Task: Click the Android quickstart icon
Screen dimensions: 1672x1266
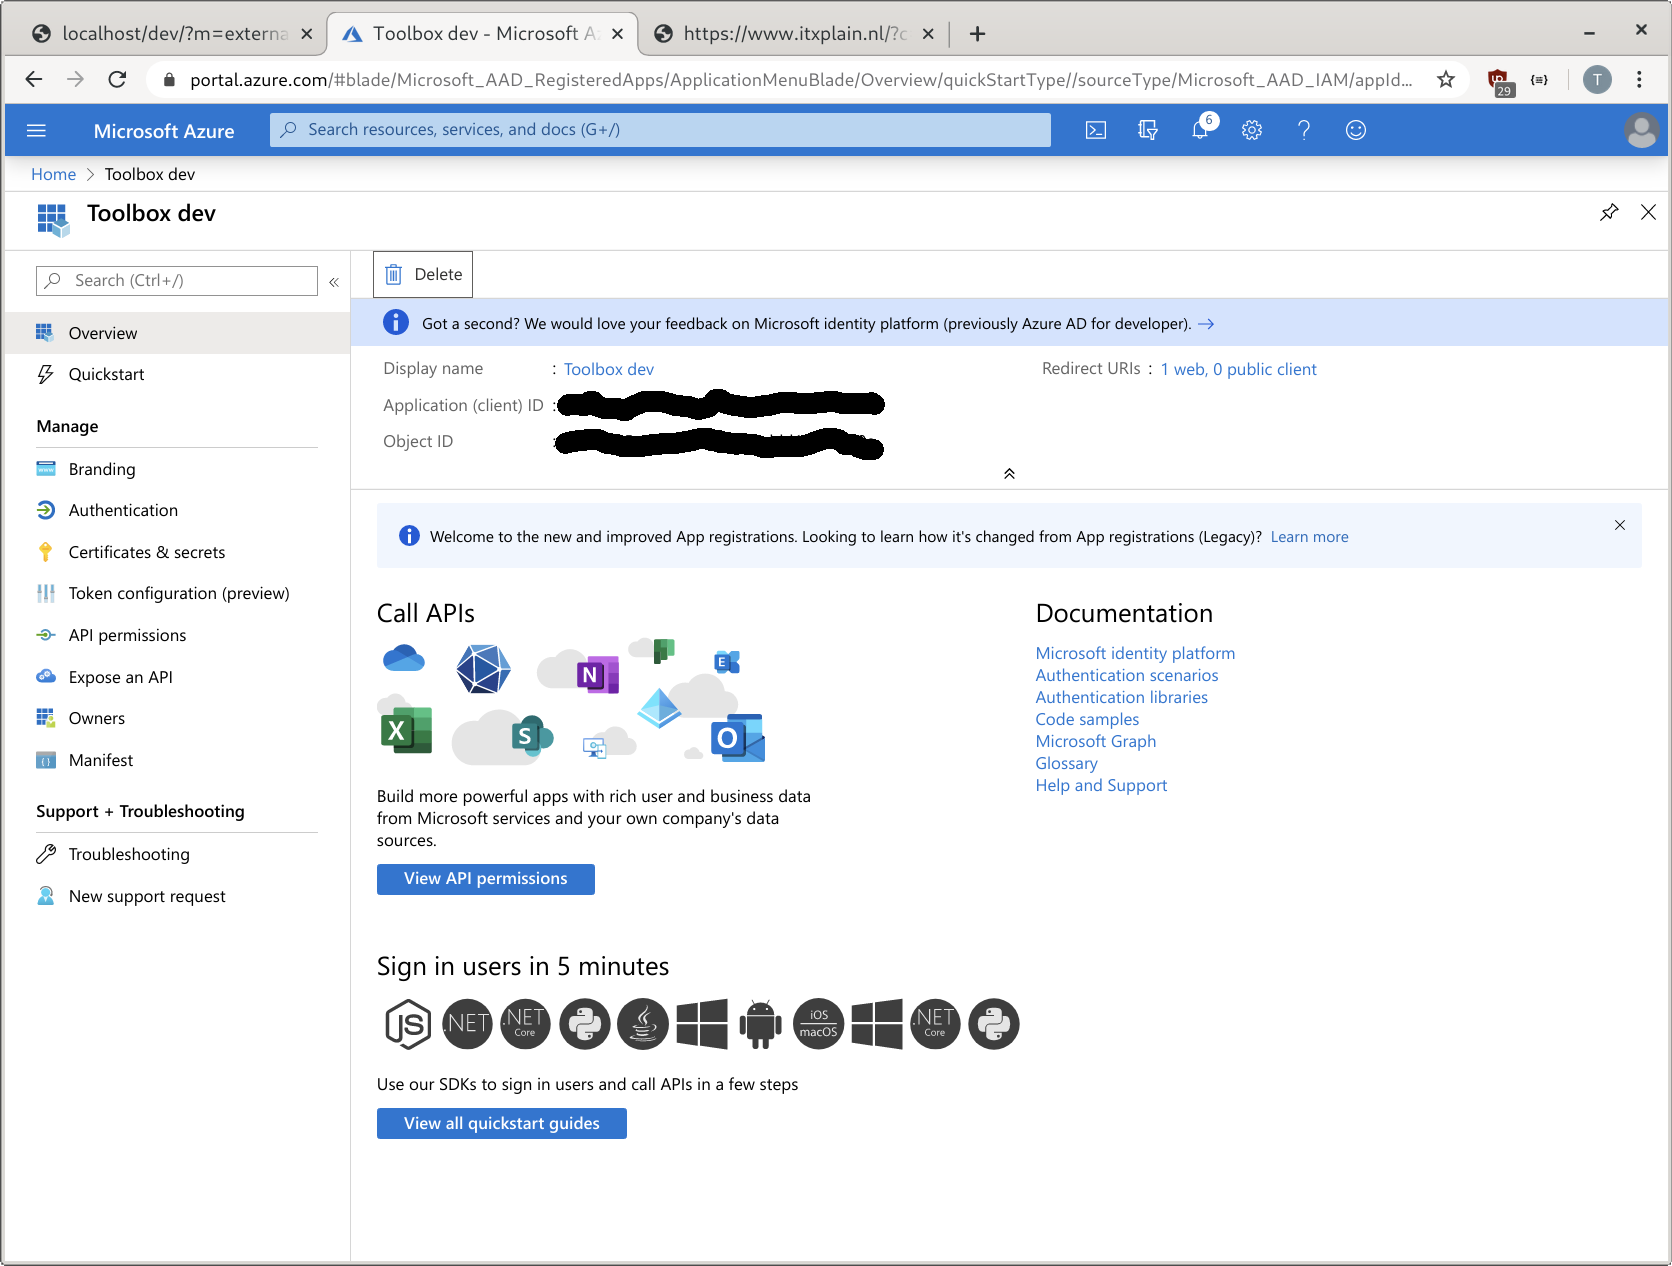Action: pyautogui.click(x=760, y=1024)
